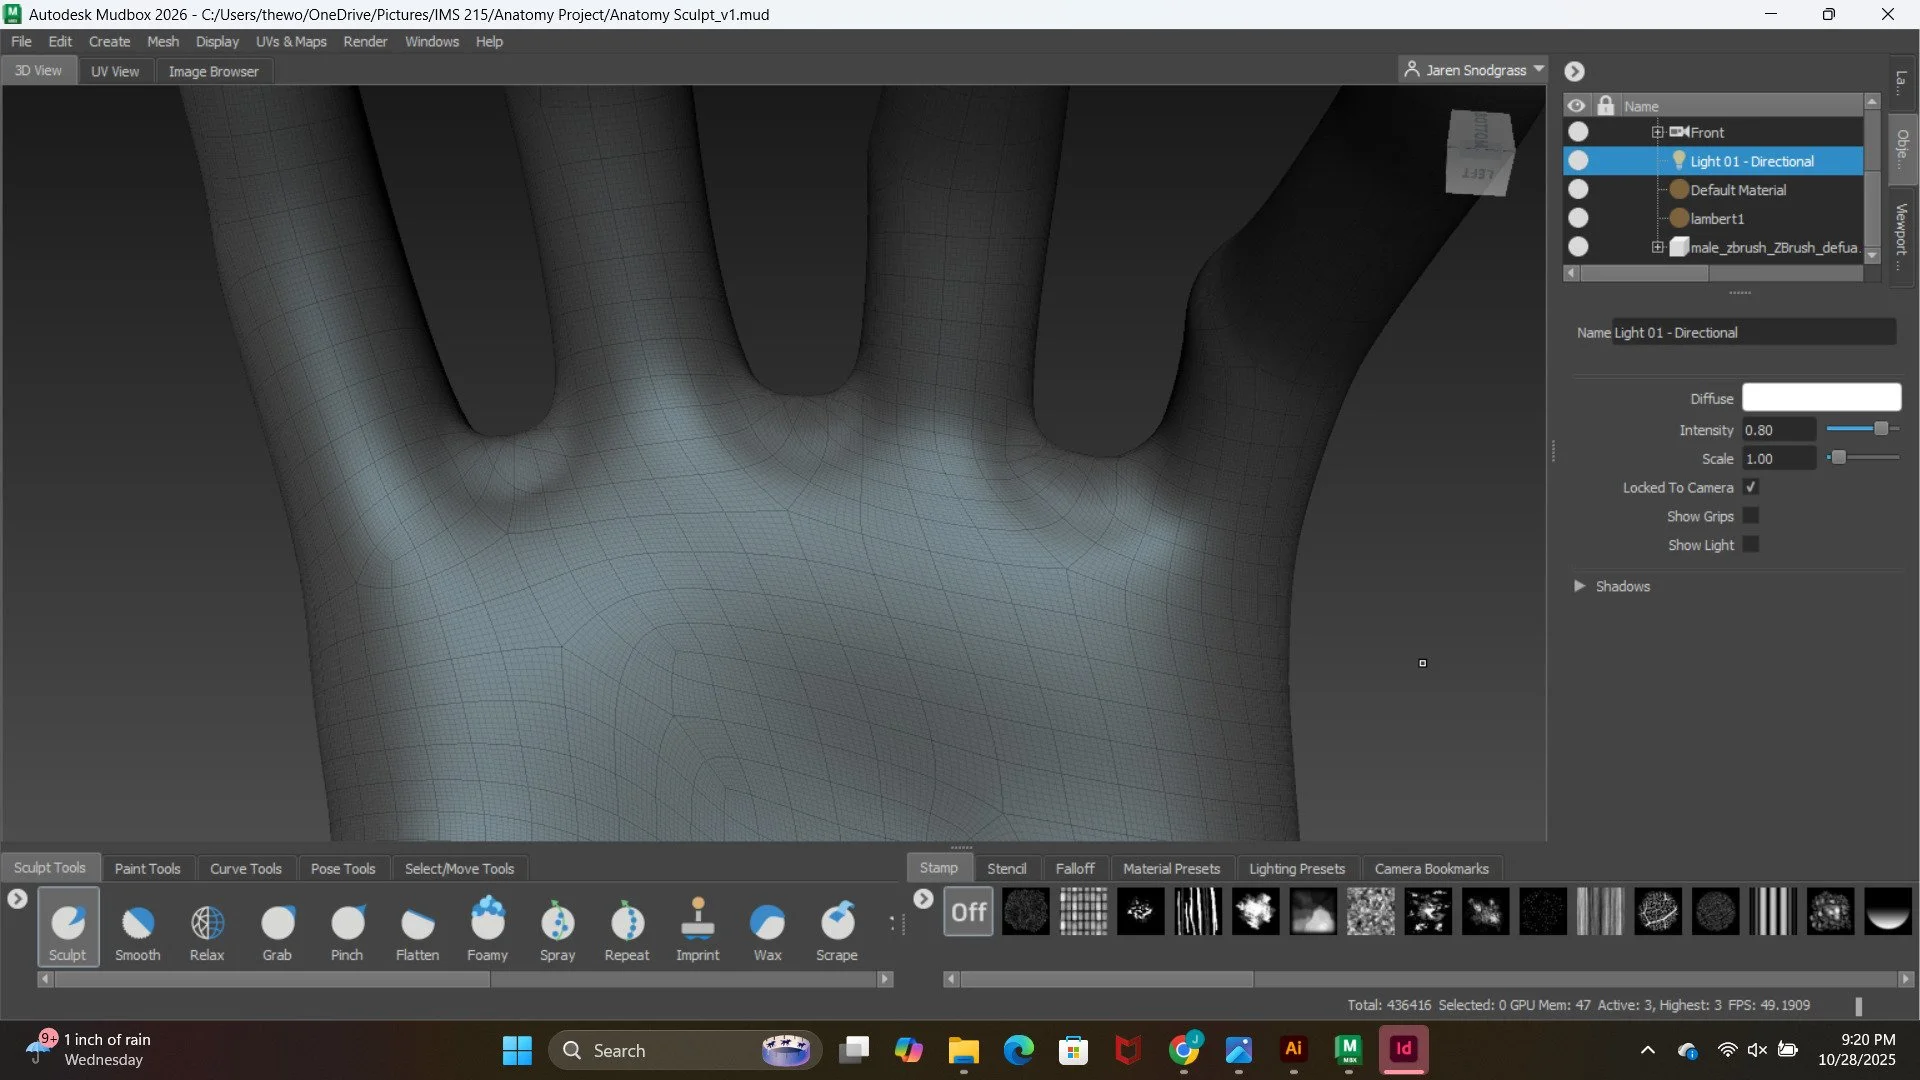Image resolution: width=1920 pixels, height=1080 pixels.
Task: Turn the stamp Off button
Action: point(968,912)
